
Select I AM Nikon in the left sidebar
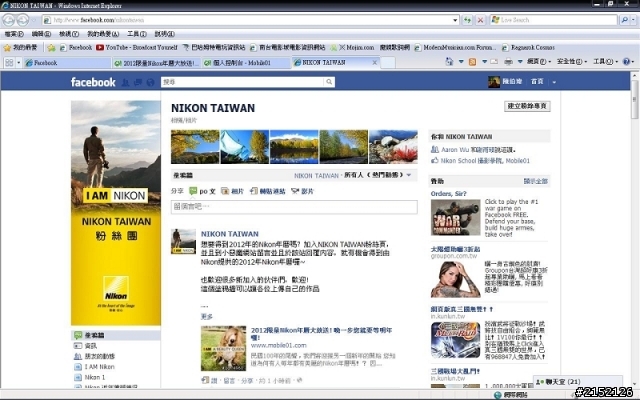99,367
